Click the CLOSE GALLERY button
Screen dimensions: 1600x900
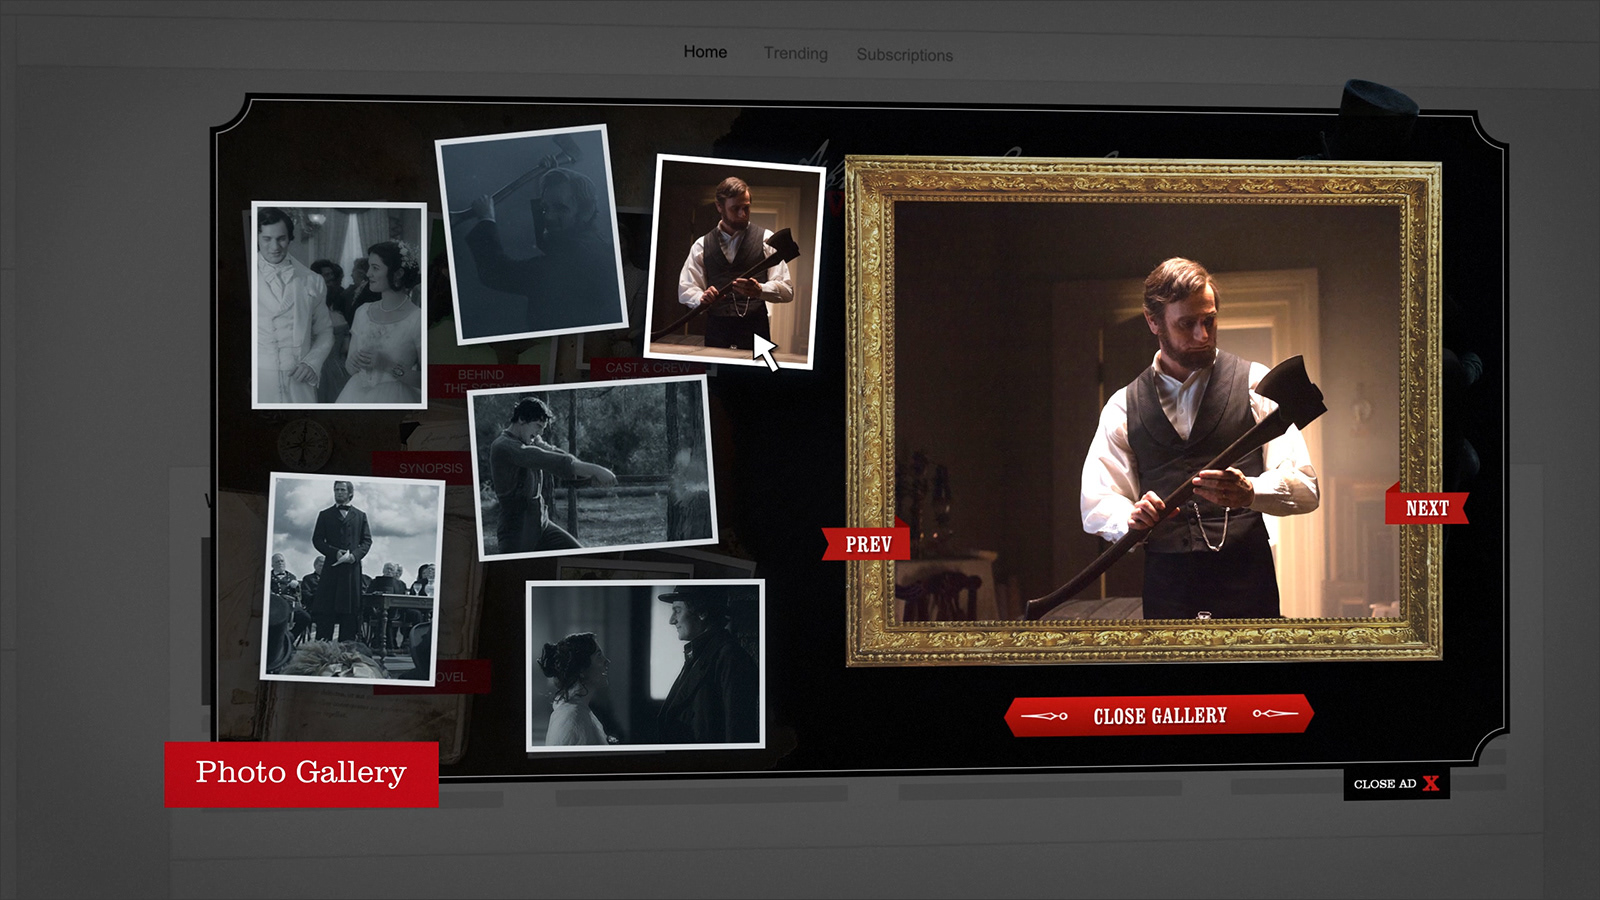click(1159, 716)
